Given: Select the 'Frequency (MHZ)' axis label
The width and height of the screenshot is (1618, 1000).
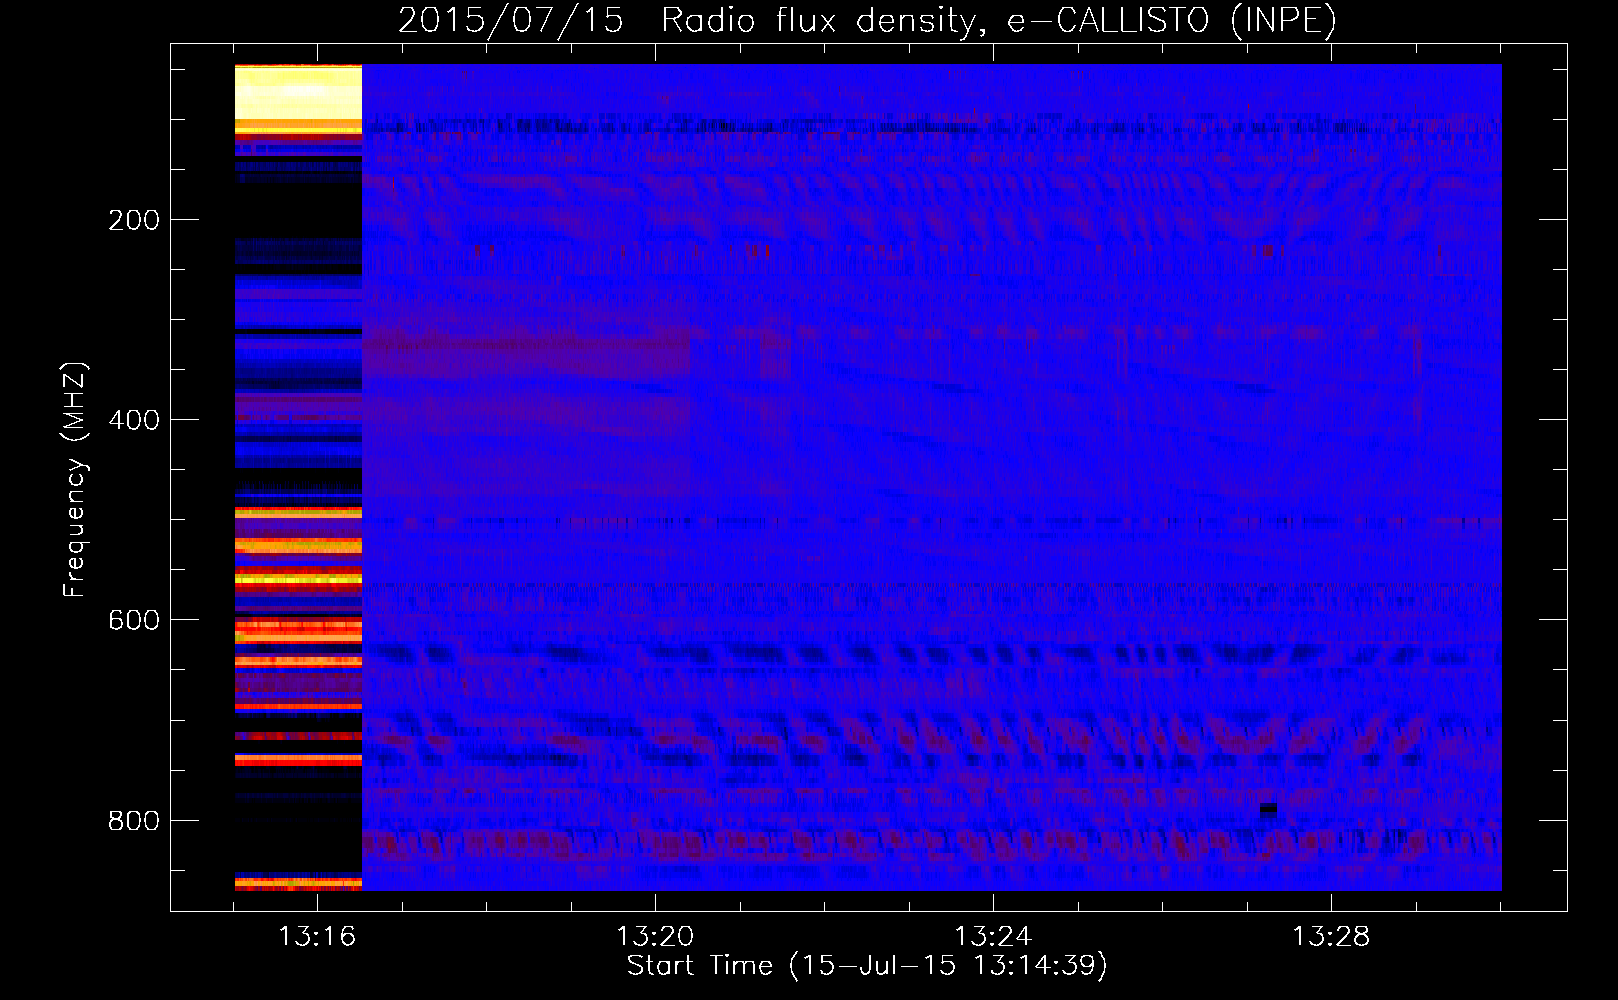Looking at the screenshot, I should [x=75, y=480].
